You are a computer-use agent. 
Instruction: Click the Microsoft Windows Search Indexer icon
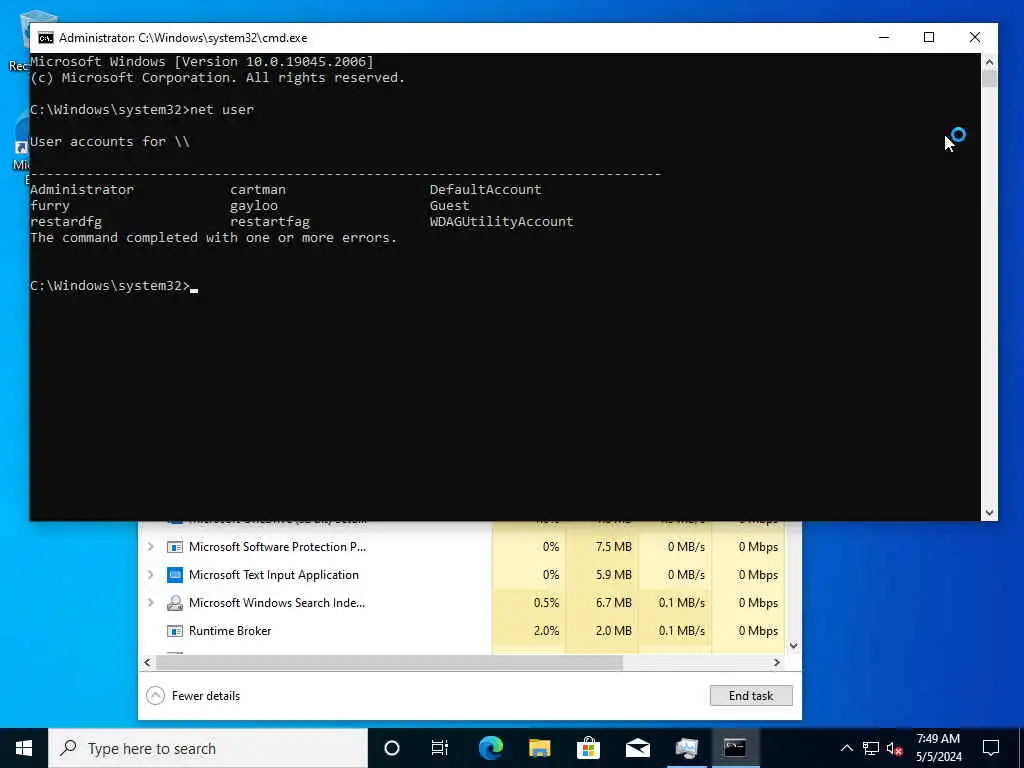pos(174,603)
